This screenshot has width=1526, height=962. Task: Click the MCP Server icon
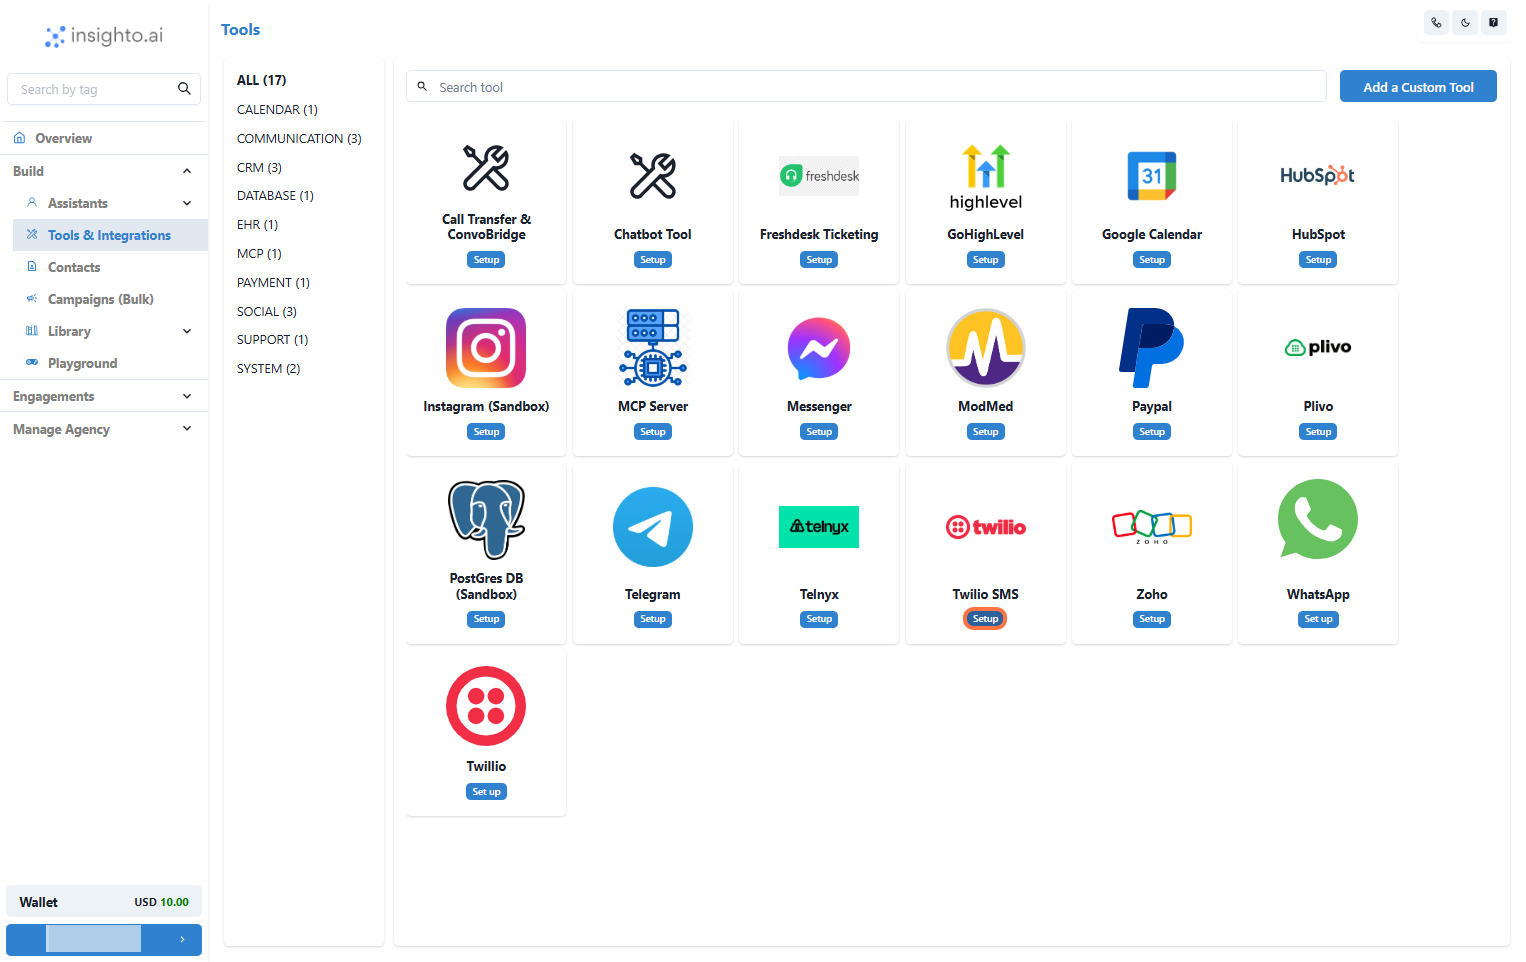tap(653, 348)
